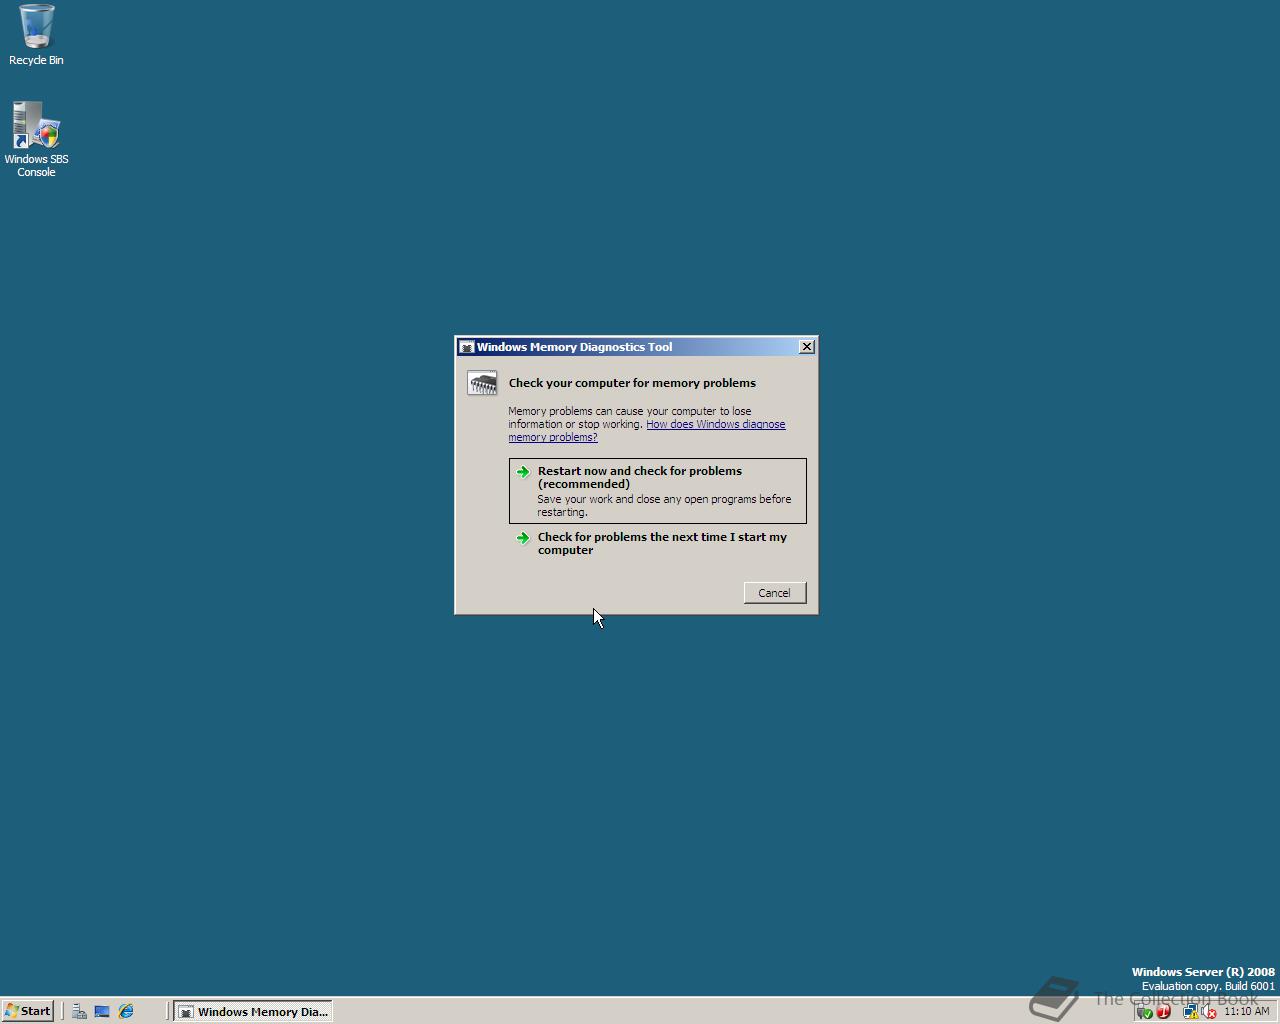This screenshot has width=1280, height=1024.
Task: Open the Recycle Bin desktop icon
Action: point(36,34)
